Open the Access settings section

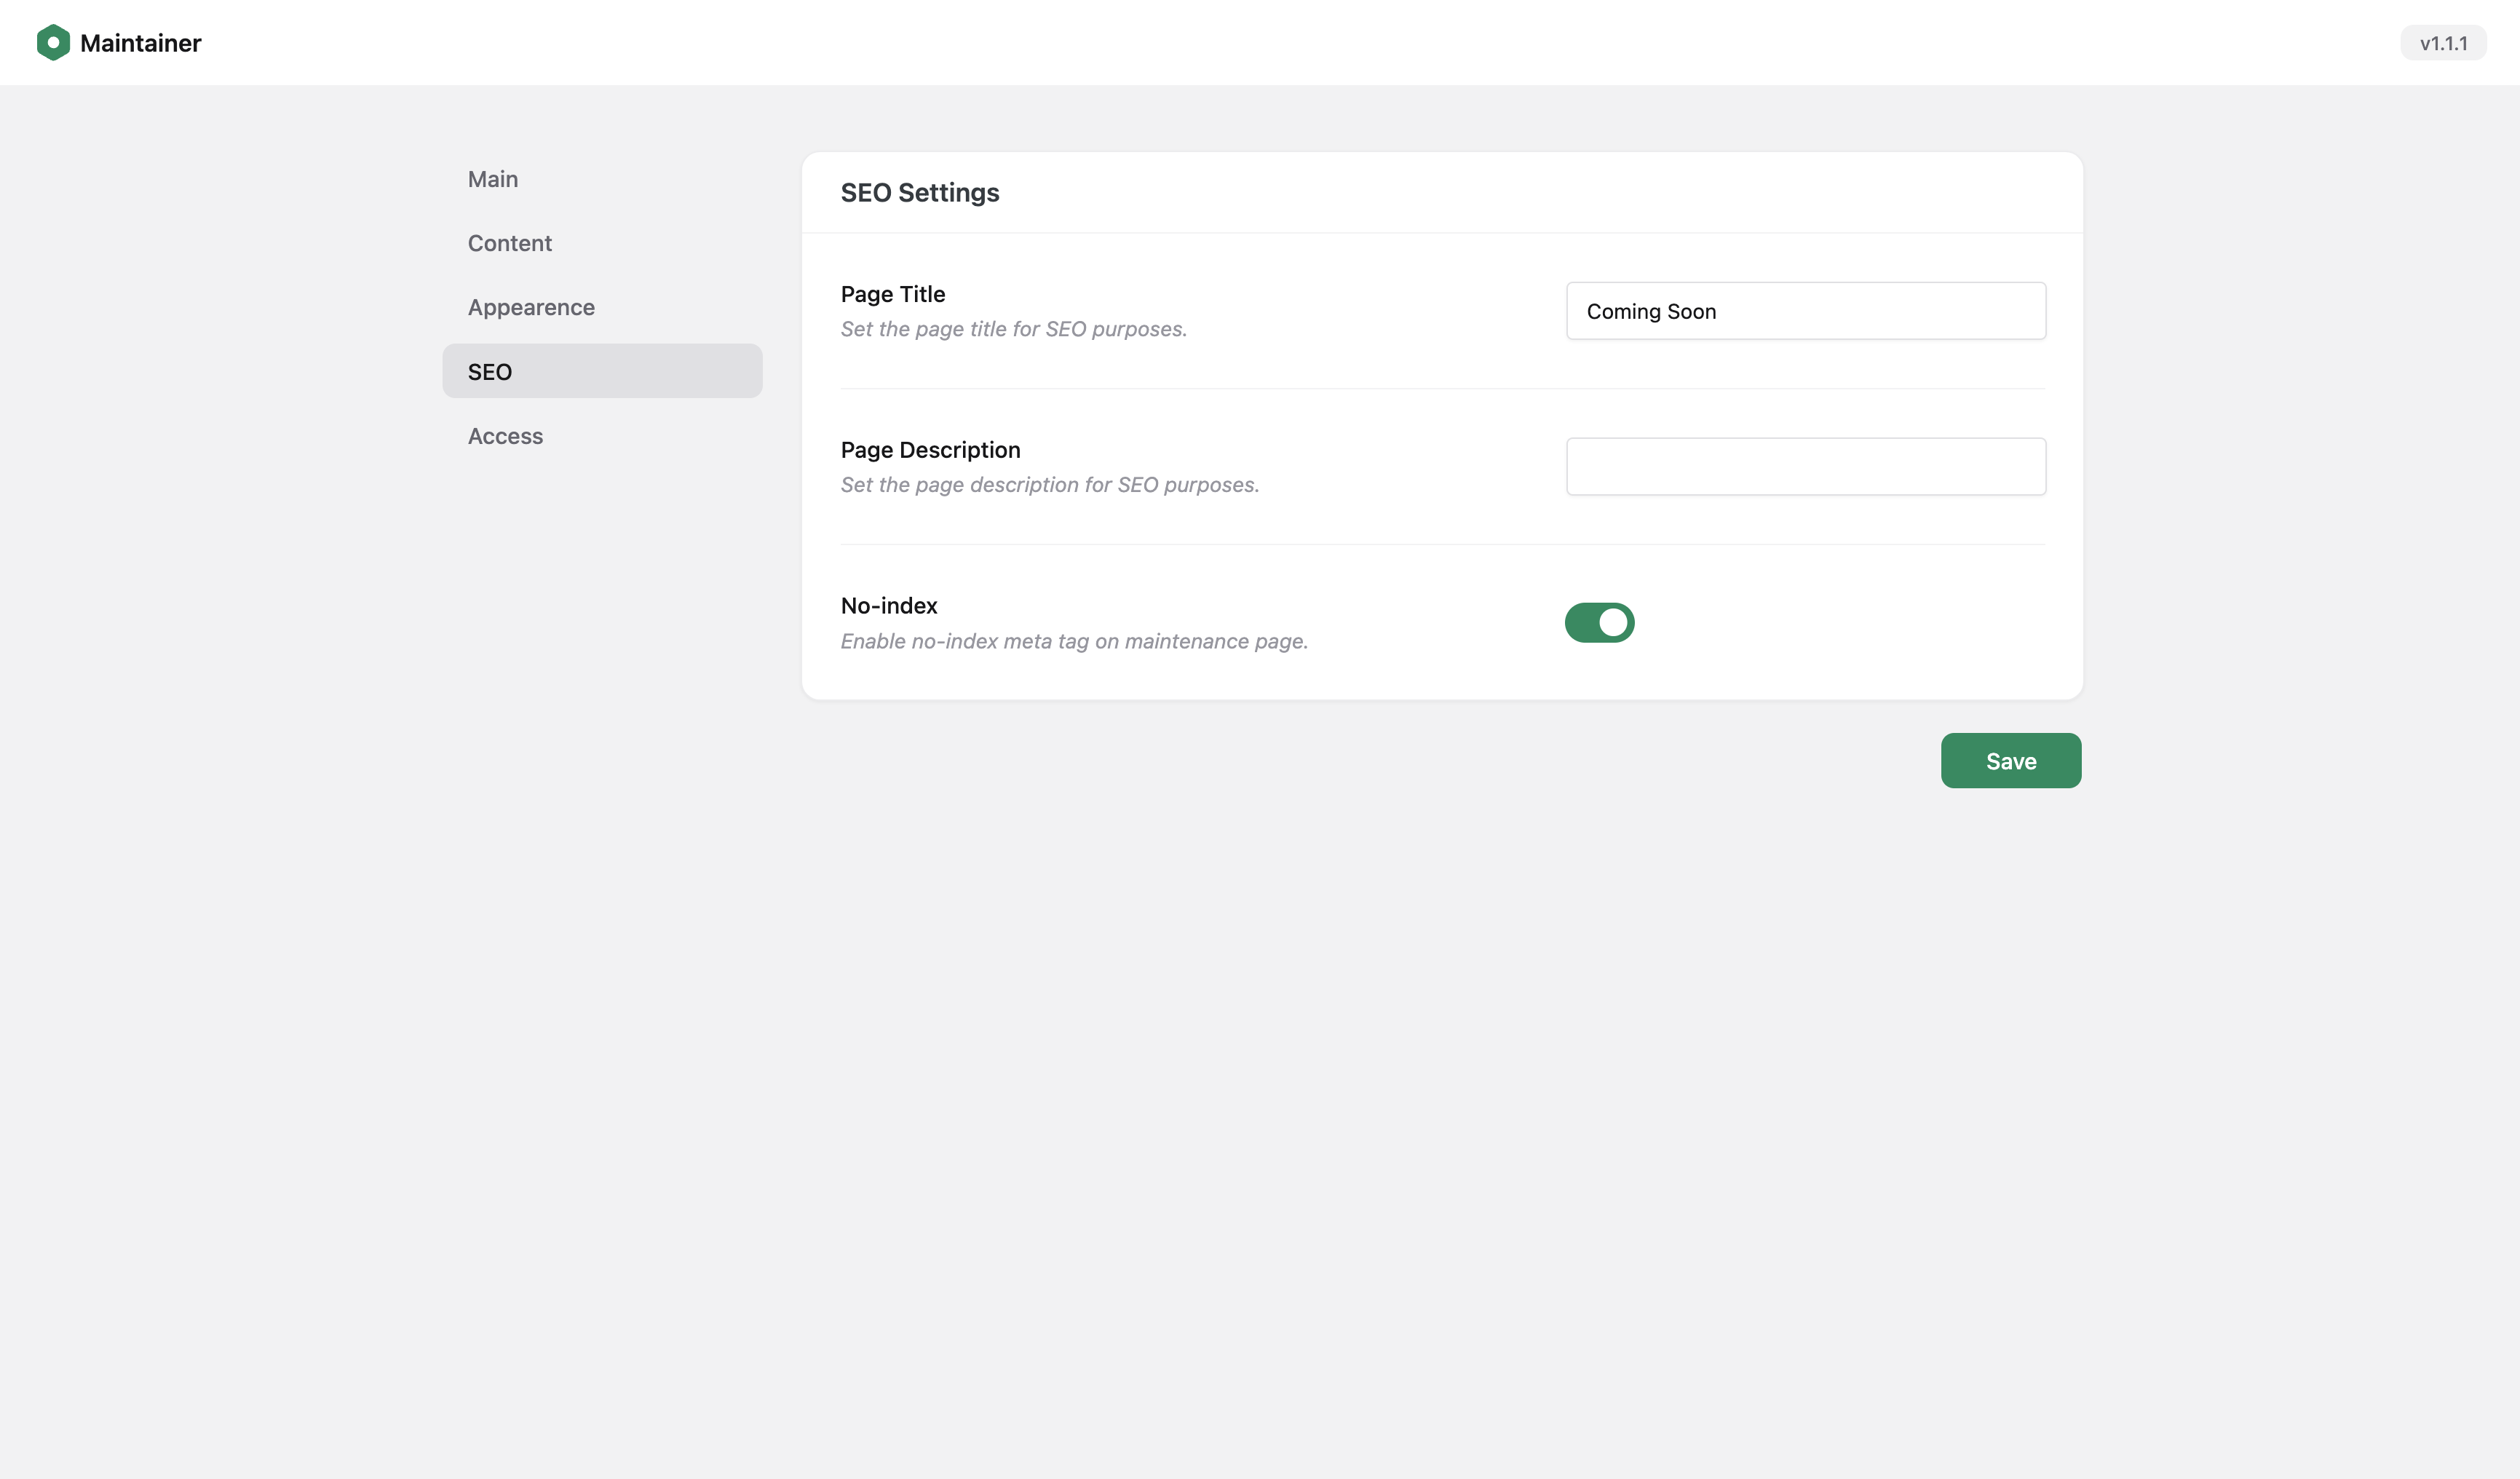[505, 436]
